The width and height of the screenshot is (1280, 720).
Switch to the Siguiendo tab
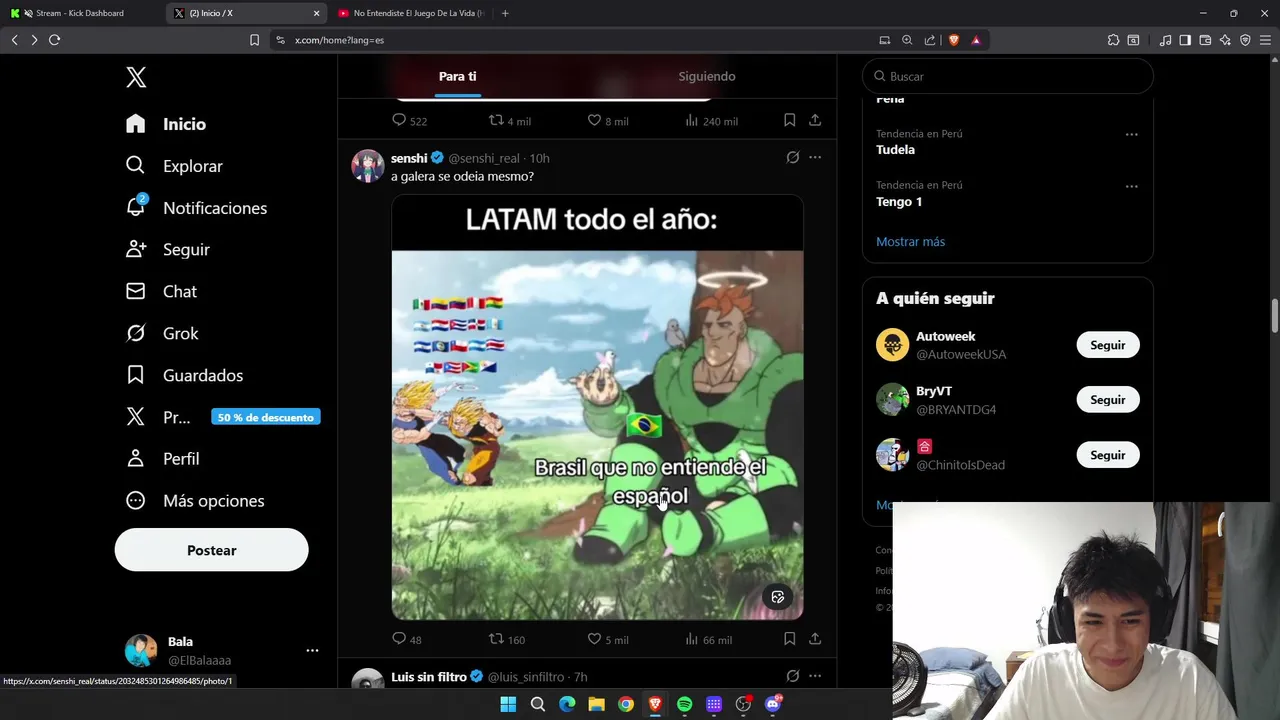coord(707,77)
